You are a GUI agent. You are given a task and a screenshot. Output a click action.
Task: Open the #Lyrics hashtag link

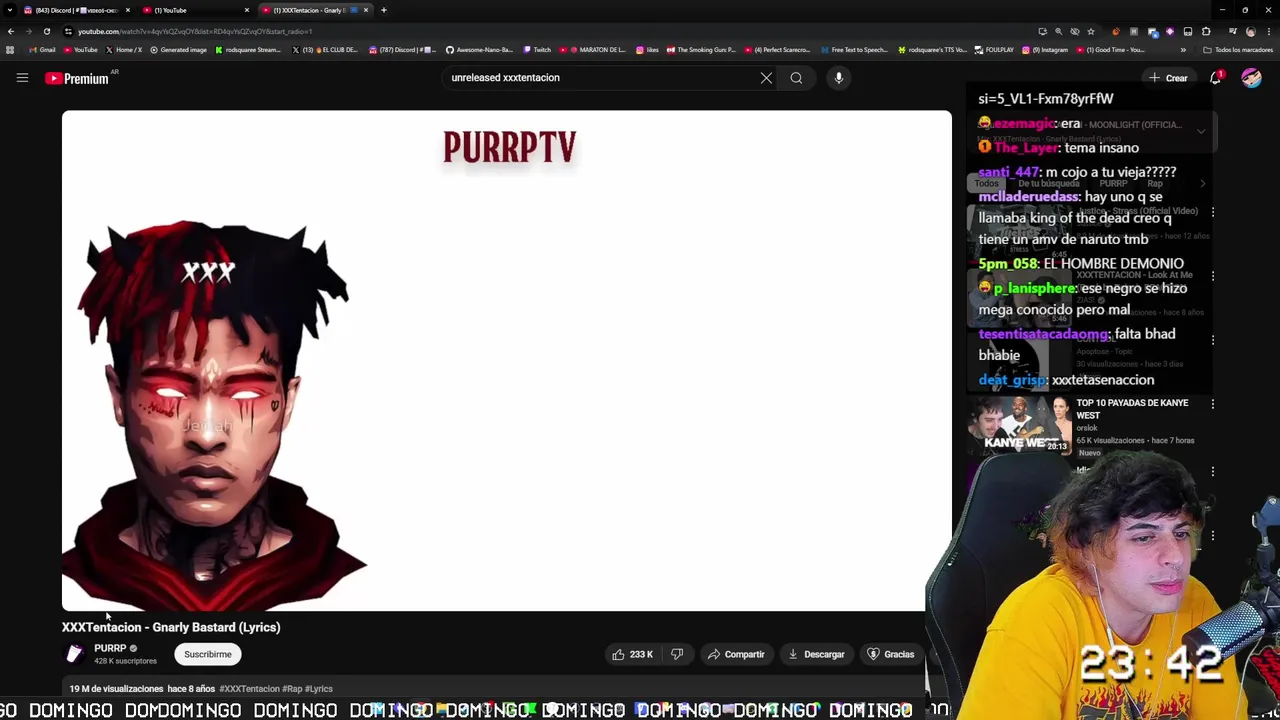319,689
